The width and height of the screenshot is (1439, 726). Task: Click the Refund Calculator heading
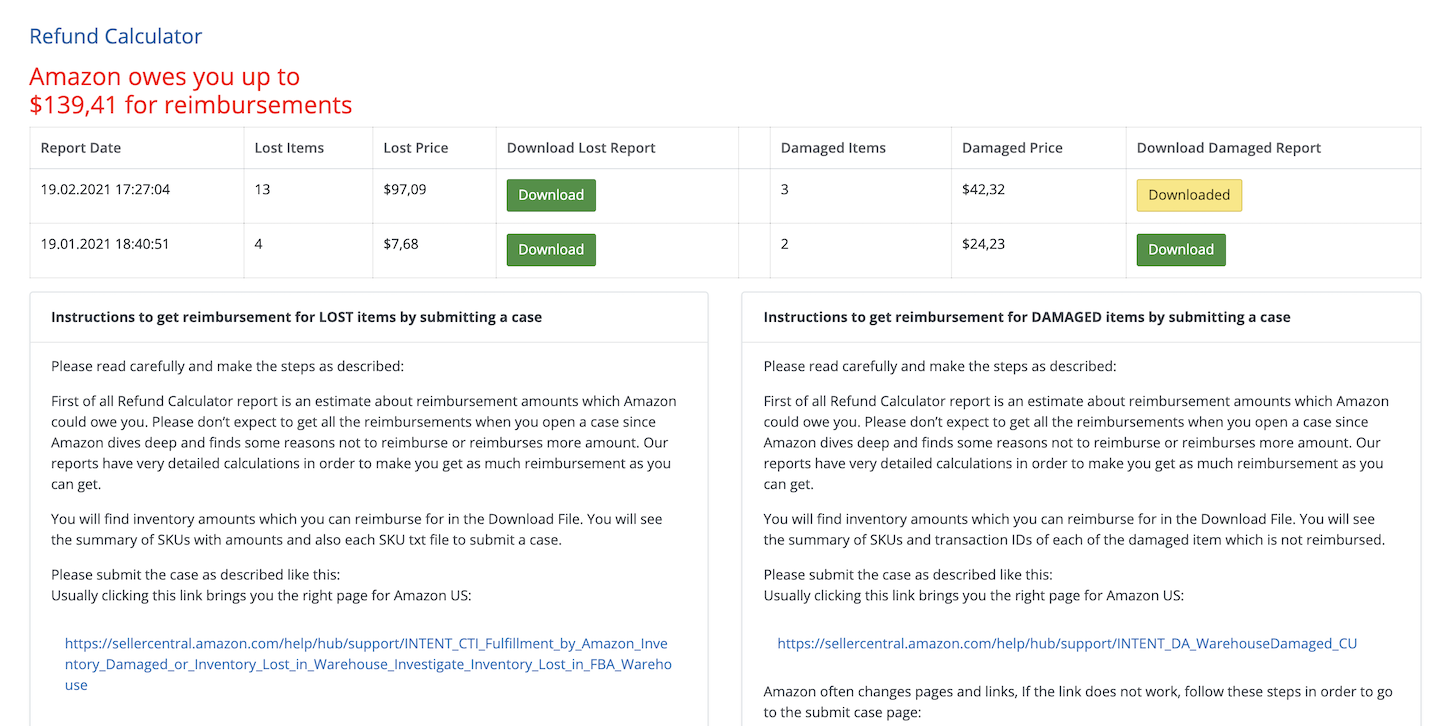(x=116, y=37)
